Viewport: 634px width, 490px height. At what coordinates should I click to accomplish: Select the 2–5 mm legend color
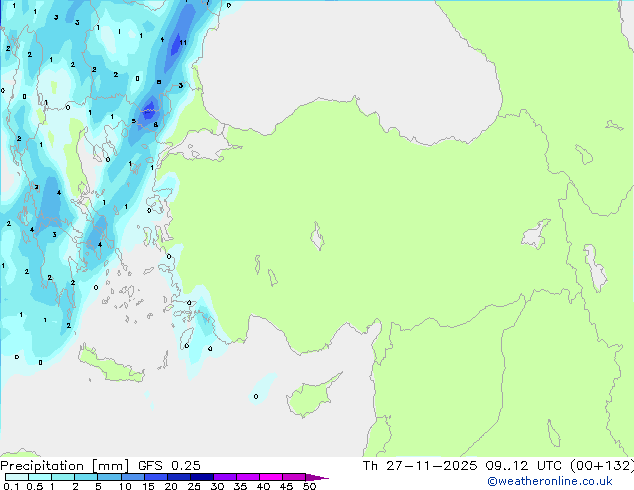pos(86,477)
